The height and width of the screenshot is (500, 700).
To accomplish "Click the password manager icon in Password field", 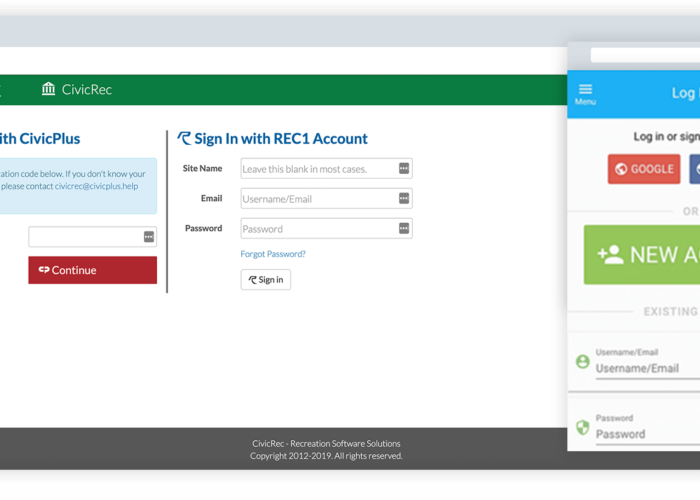I will tap(404, 228).
